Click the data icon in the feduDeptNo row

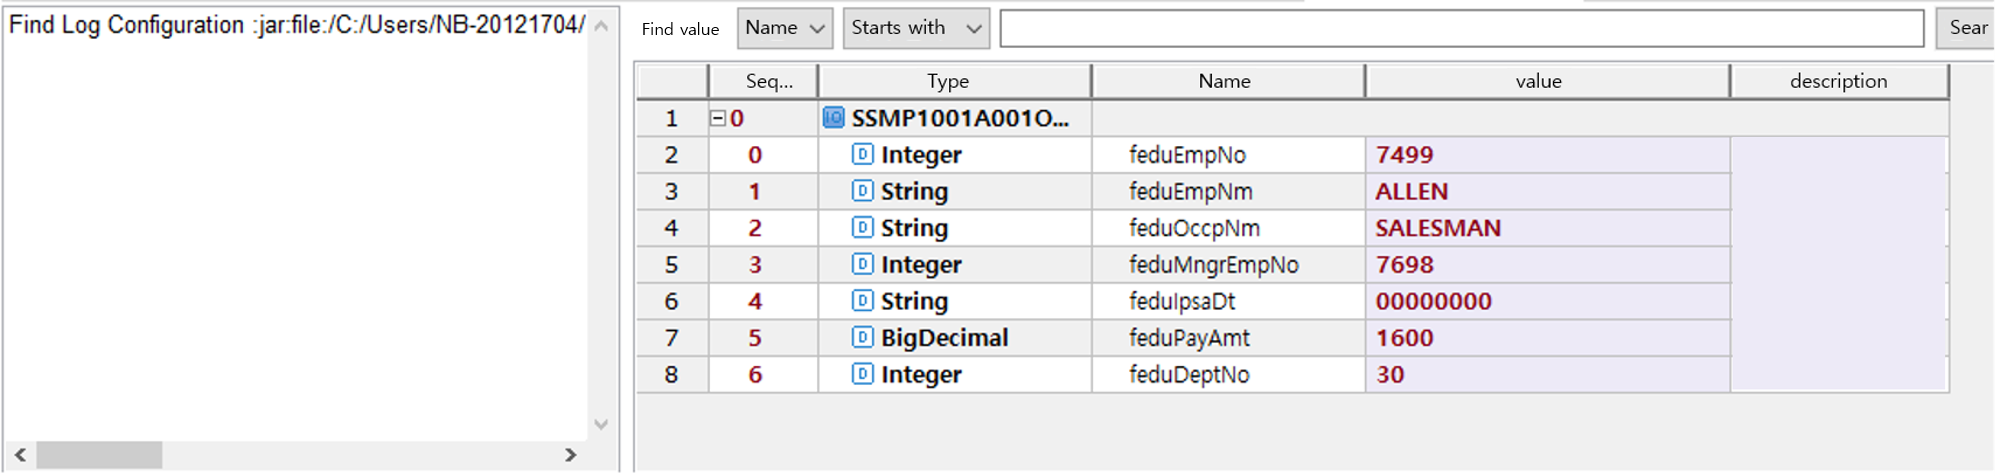point(862,374)
